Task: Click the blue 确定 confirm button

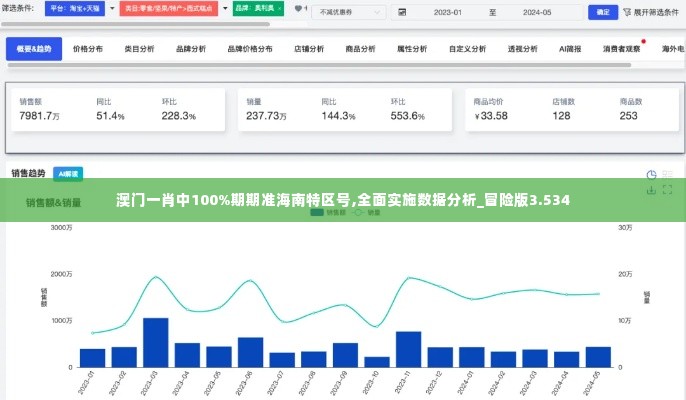Action: pyautogui.click(x=601, y=13)
